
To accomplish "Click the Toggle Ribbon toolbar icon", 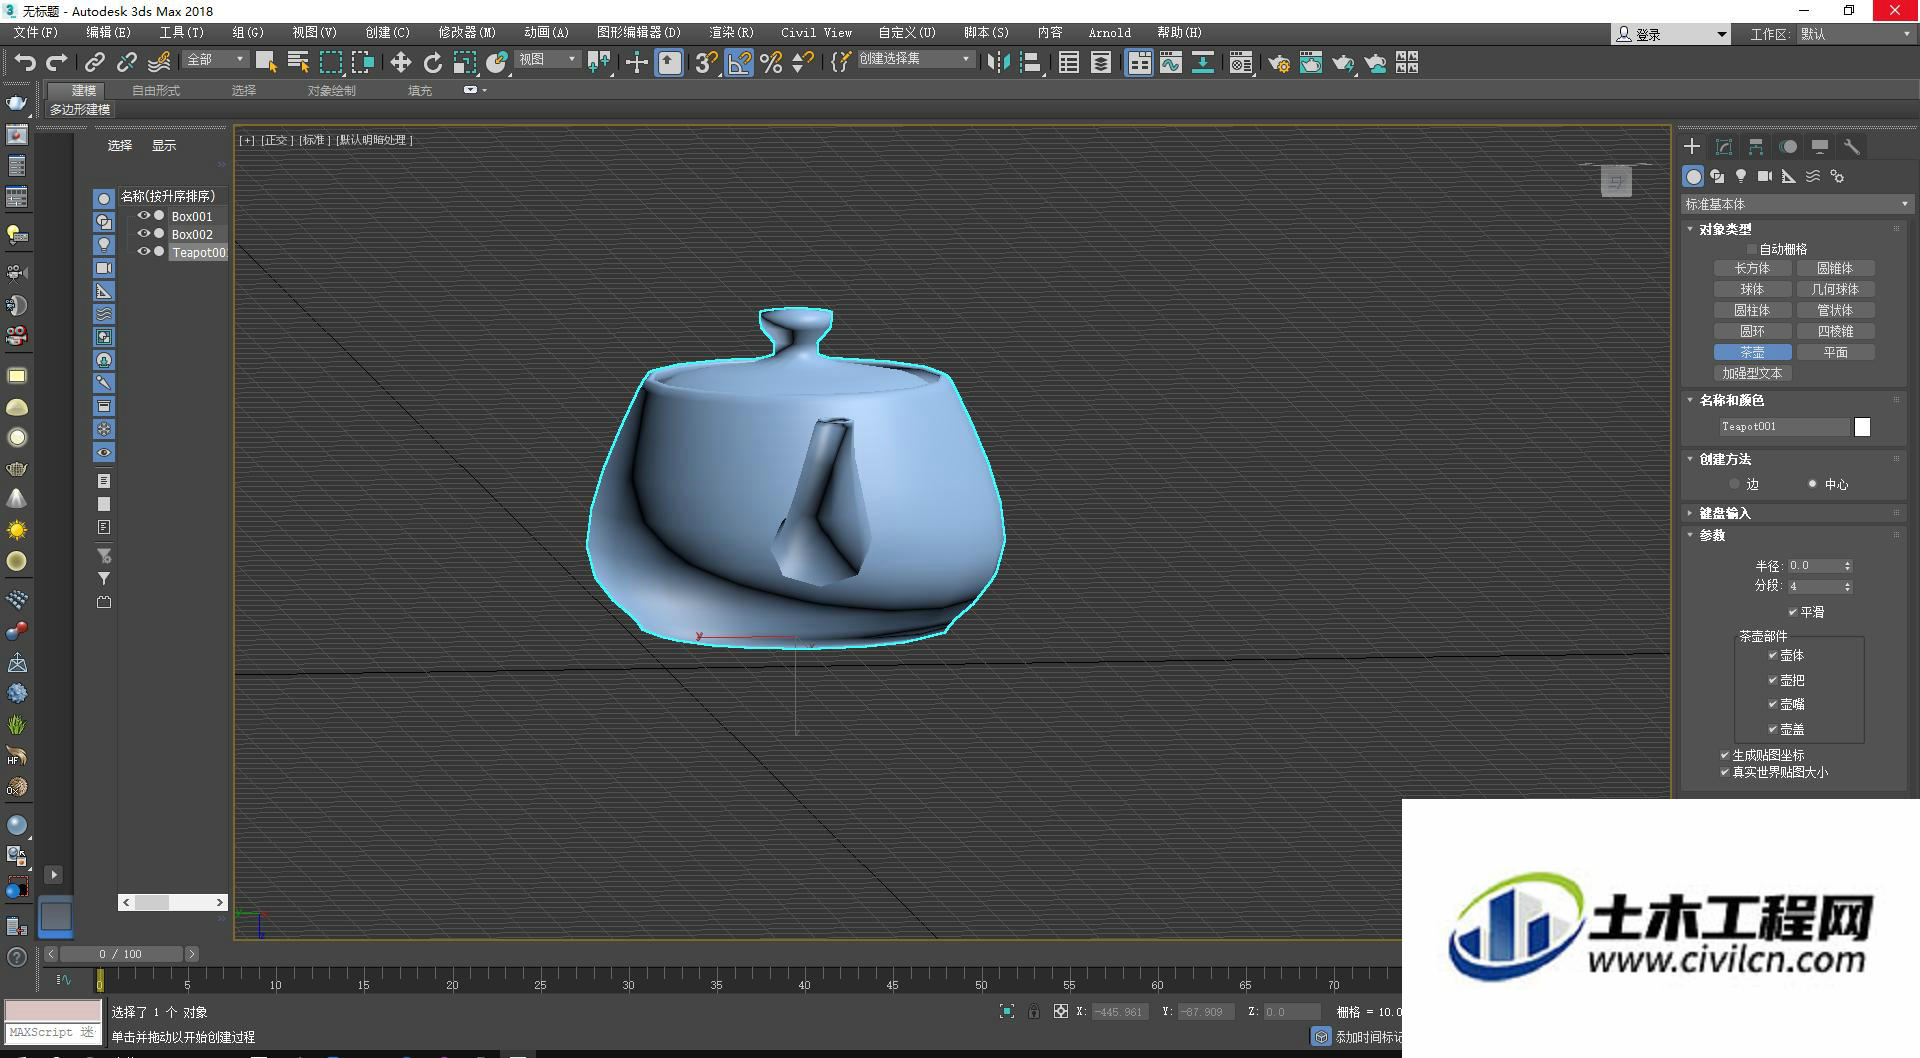I will 1138,62.
